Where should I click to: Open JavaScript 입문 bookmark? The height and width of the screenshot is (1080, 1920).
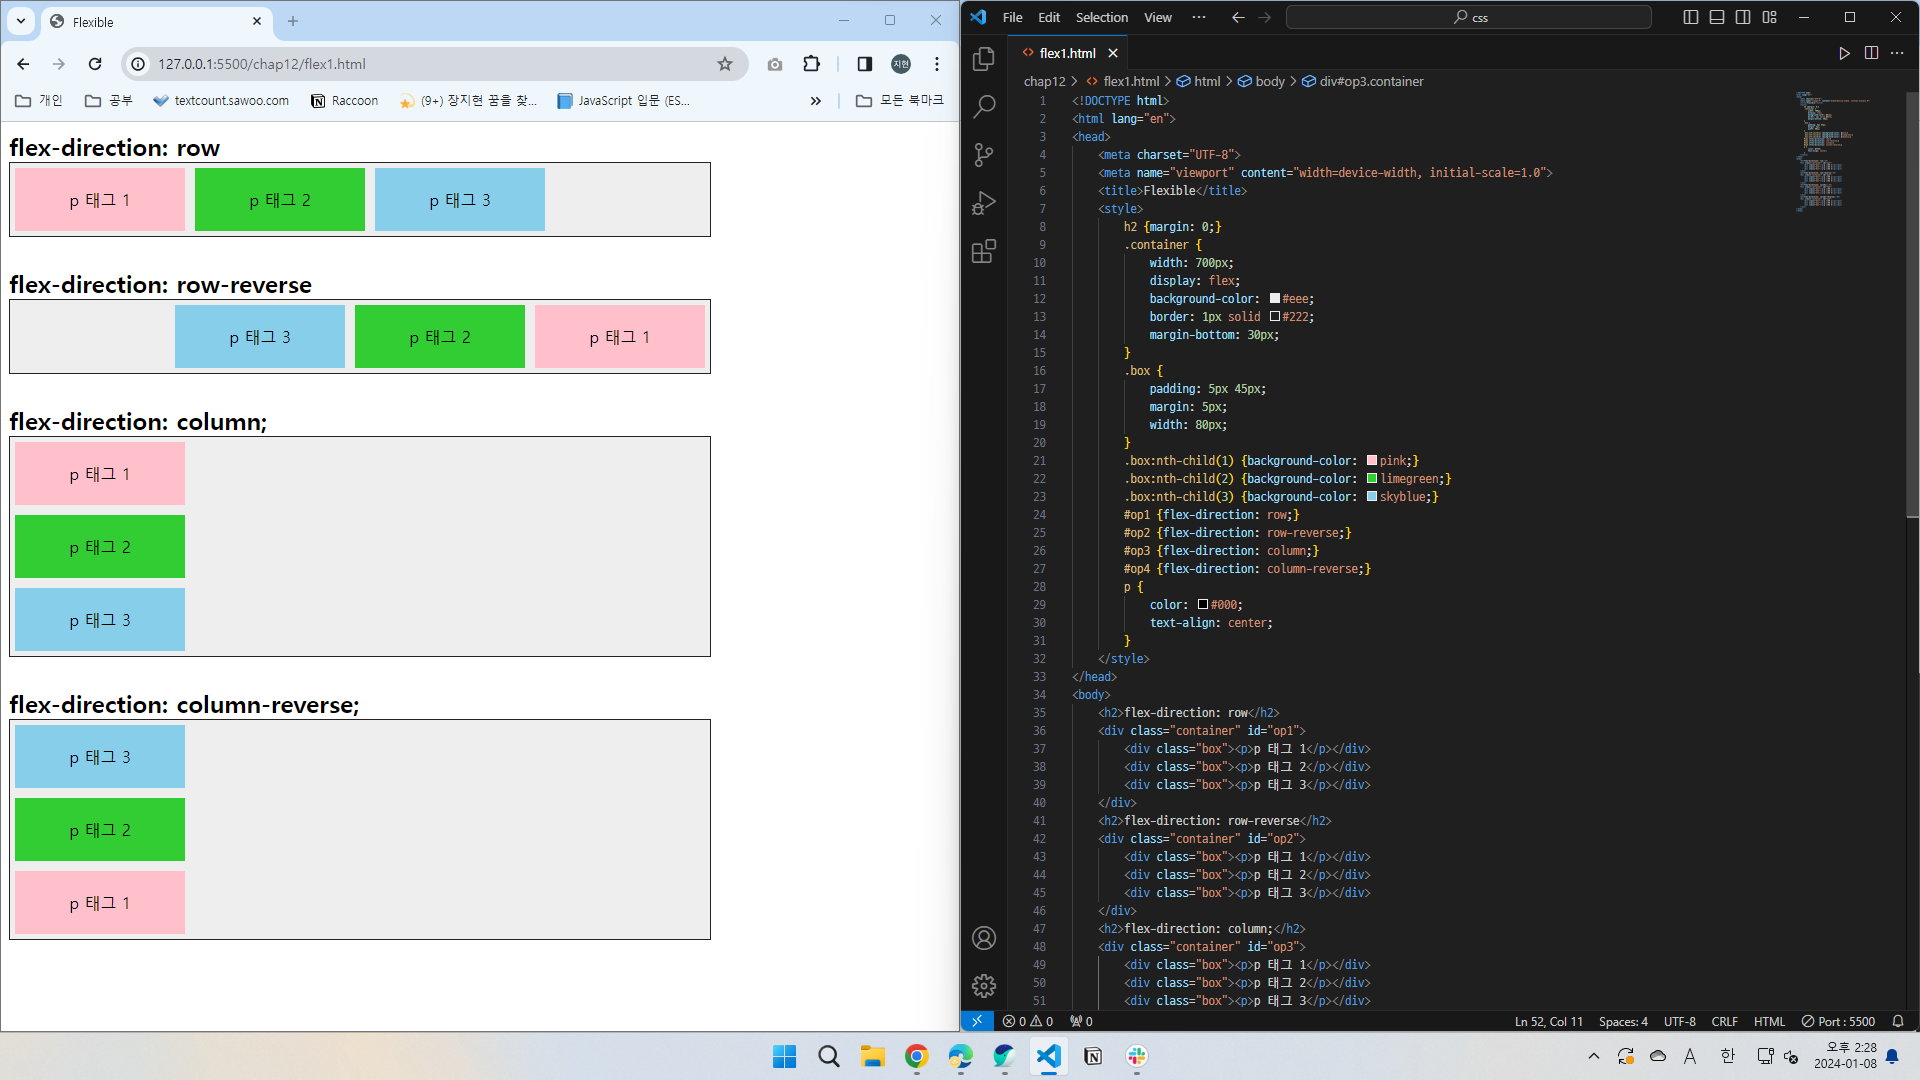(623, 101)
